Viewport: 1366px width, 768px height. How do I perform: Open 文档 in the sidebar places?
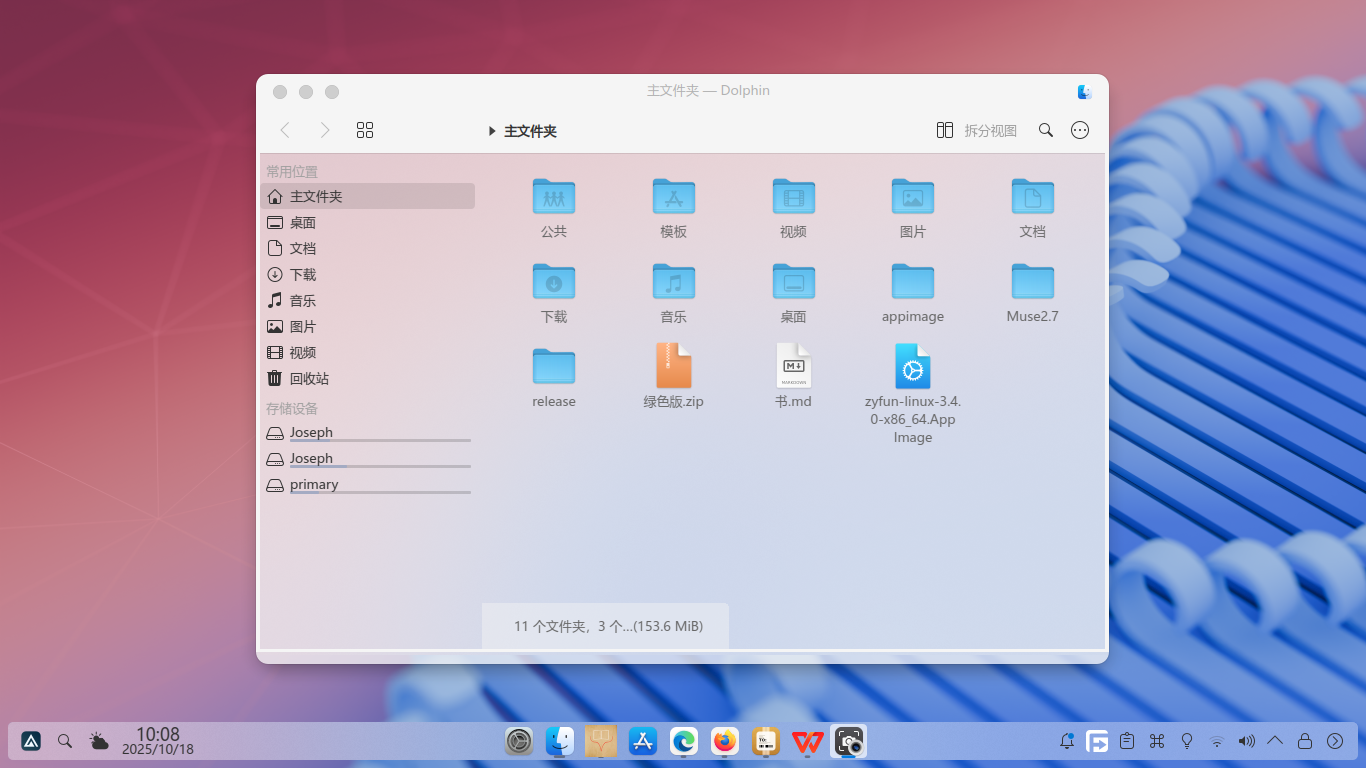tap(368, 248)
